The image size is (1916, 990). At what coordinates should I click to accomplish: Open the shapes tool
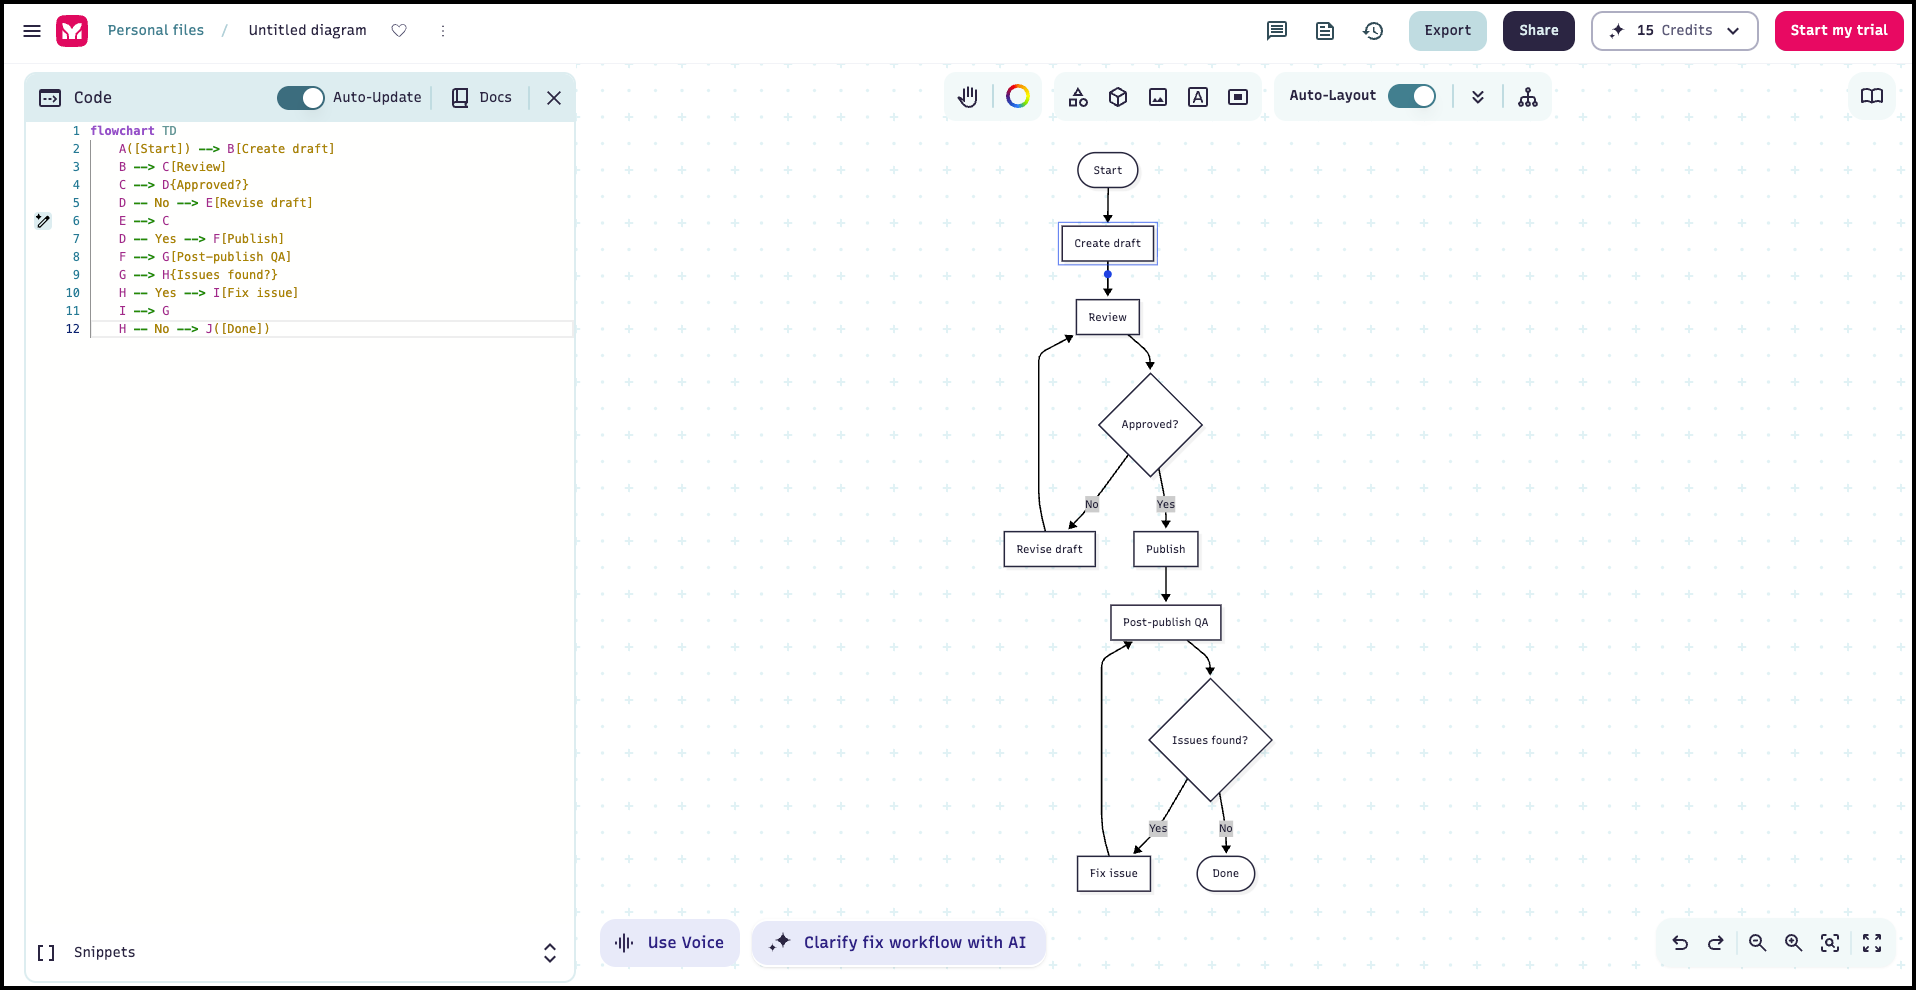click(x=1078, y=97)
